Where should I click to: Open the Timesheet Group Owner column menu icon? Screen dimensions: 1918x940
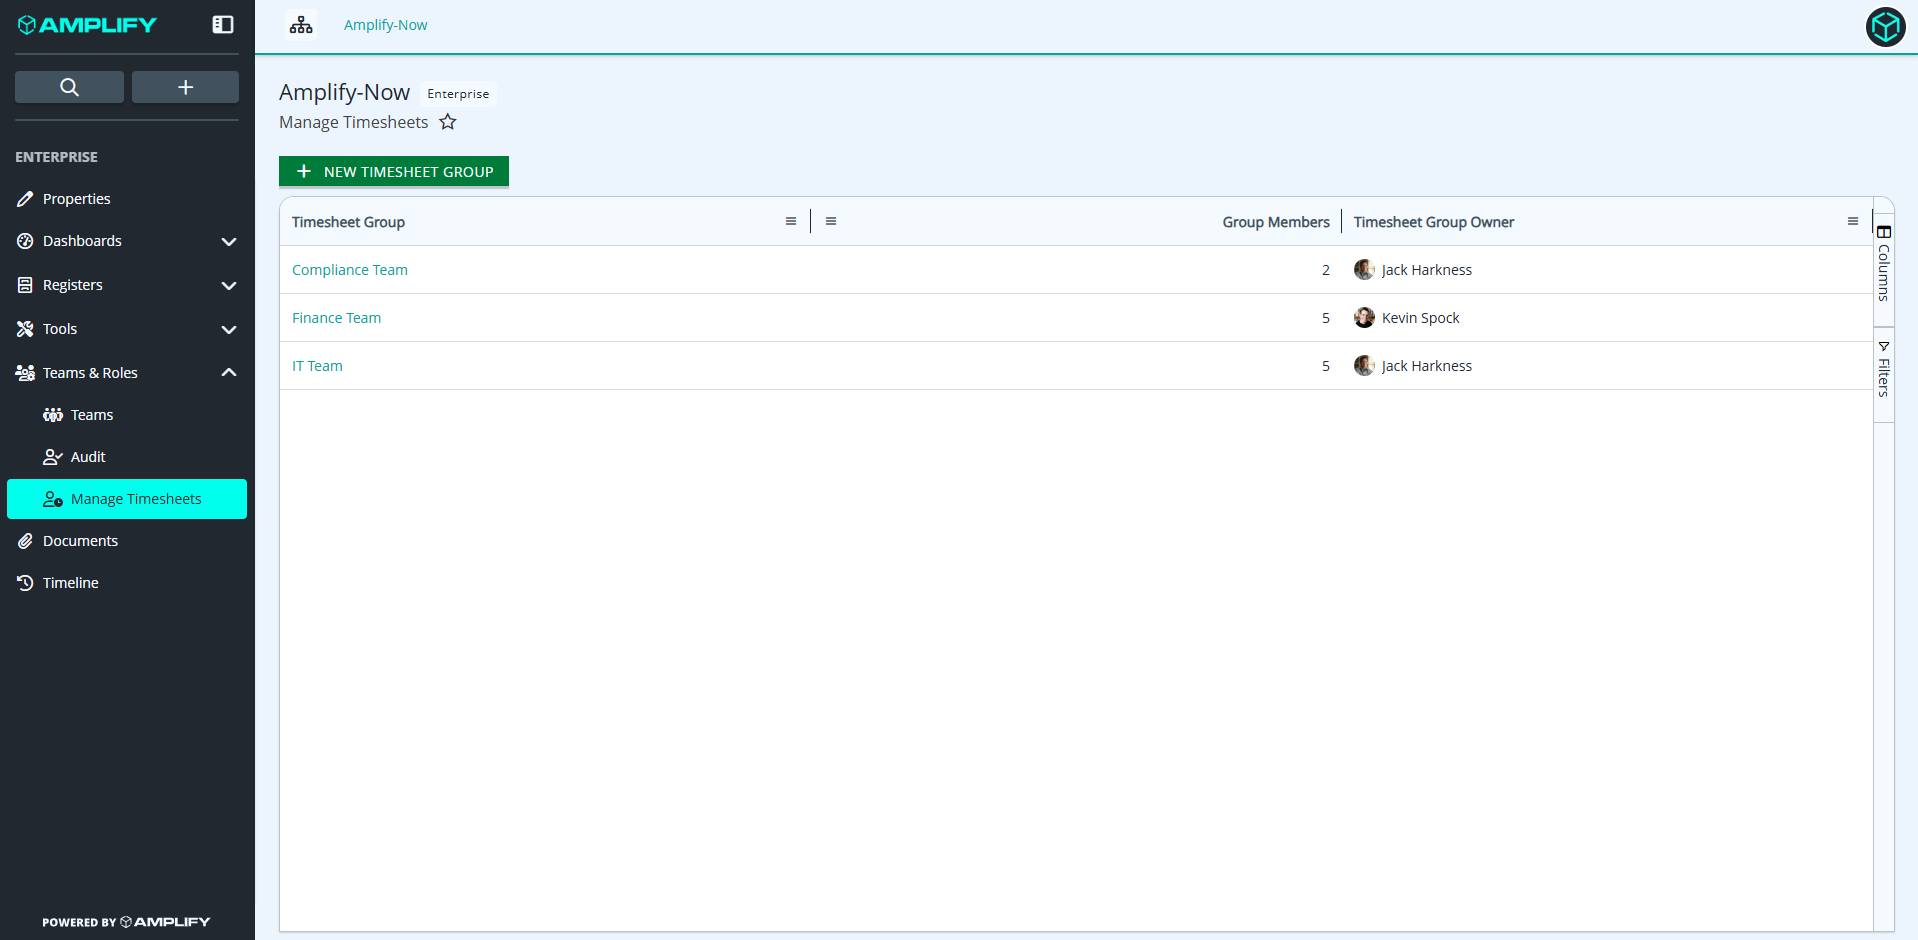click(1853, 221)
